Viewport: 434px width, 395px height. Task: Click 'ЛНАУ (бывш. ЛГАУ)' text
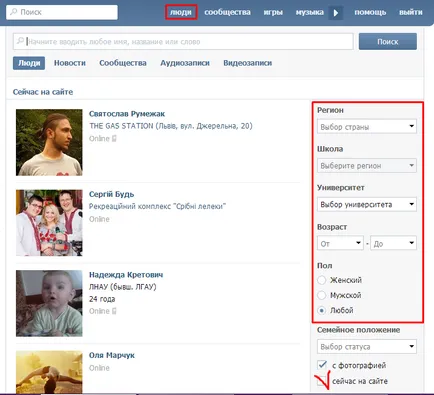[122, 287]
